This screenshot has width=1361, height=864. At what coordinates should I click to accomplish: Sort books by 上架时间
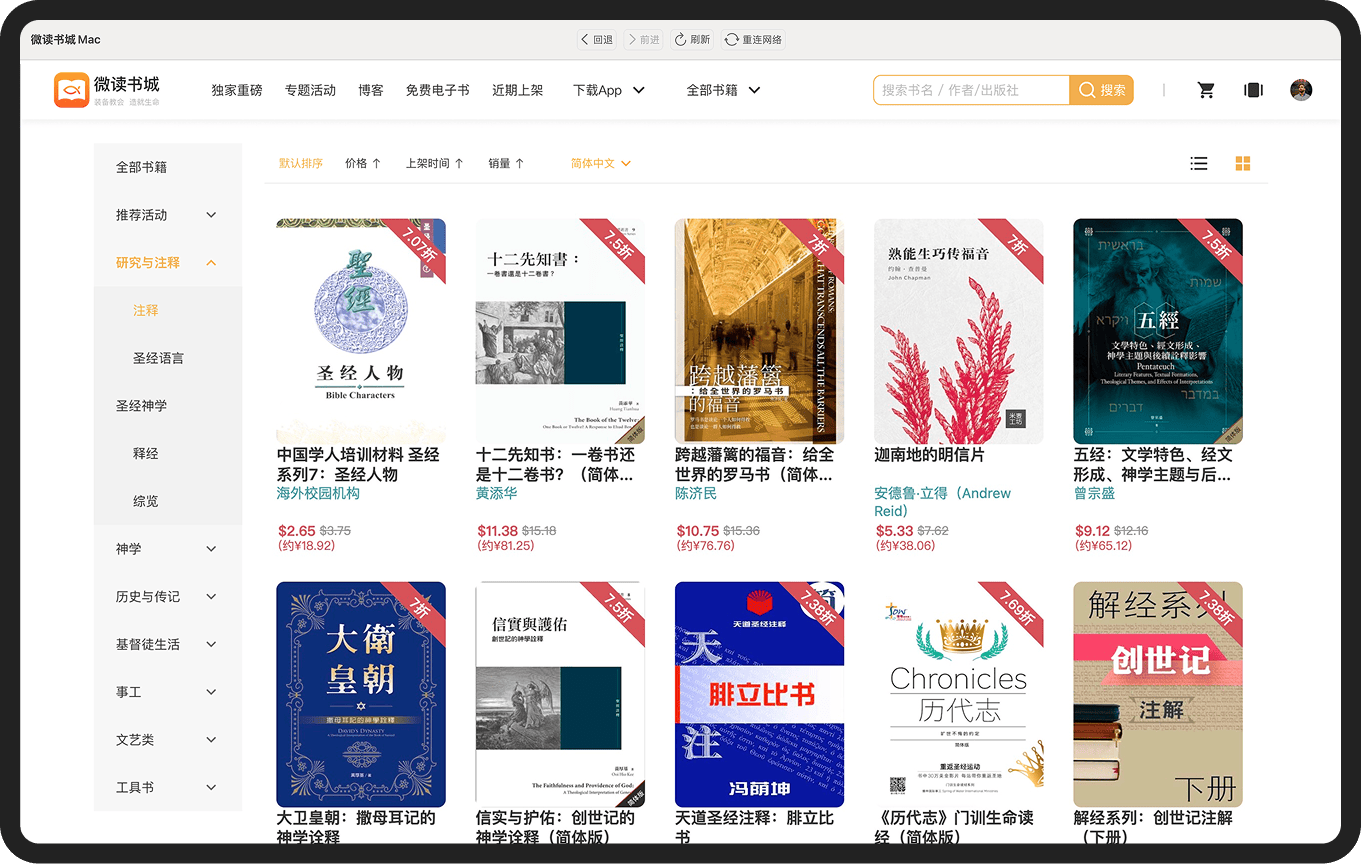click(434, 164)
